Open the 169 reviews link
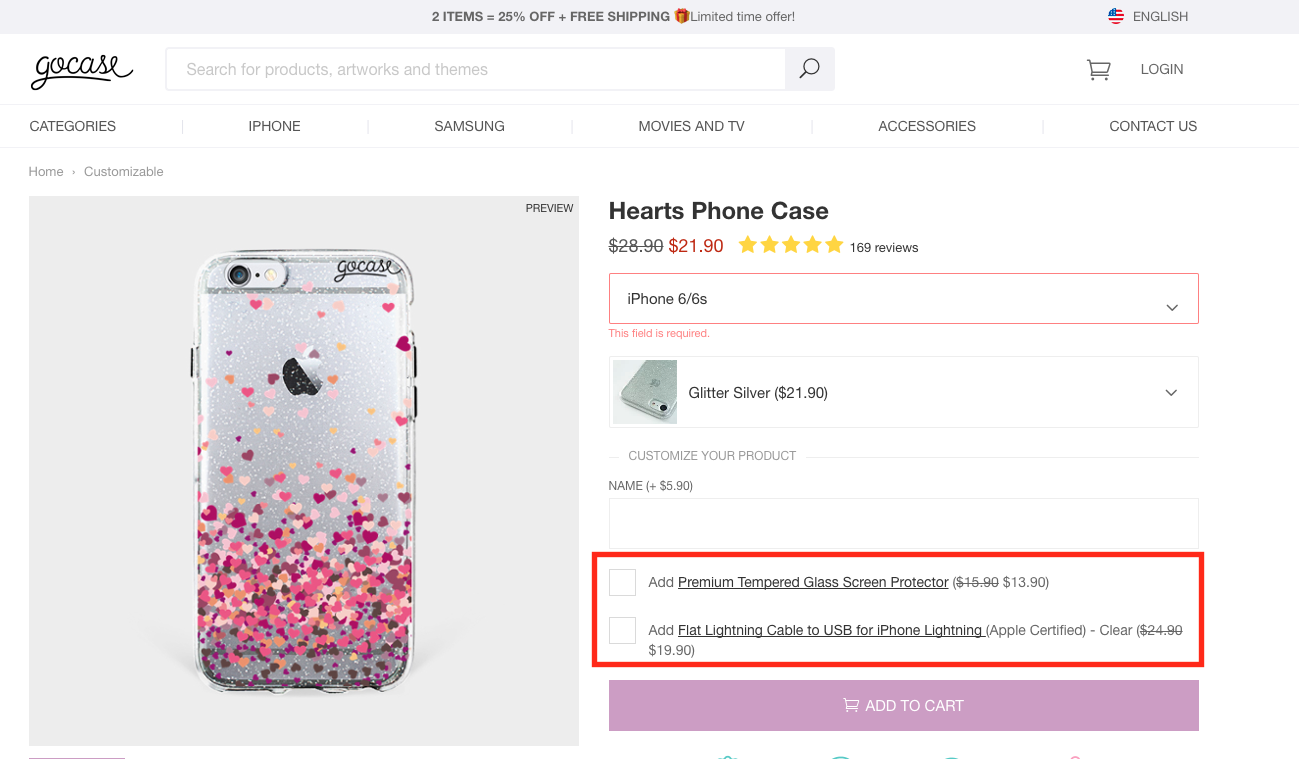 [883, 247]
